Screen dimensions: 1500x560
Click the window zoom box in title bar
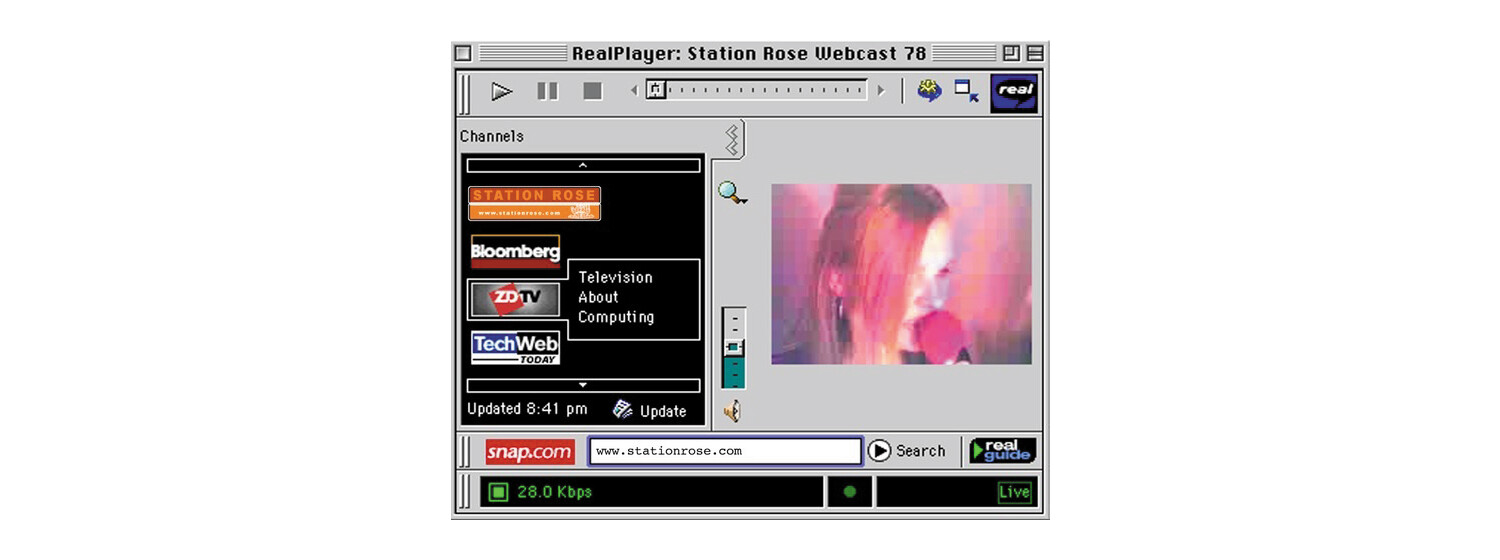1011,53
